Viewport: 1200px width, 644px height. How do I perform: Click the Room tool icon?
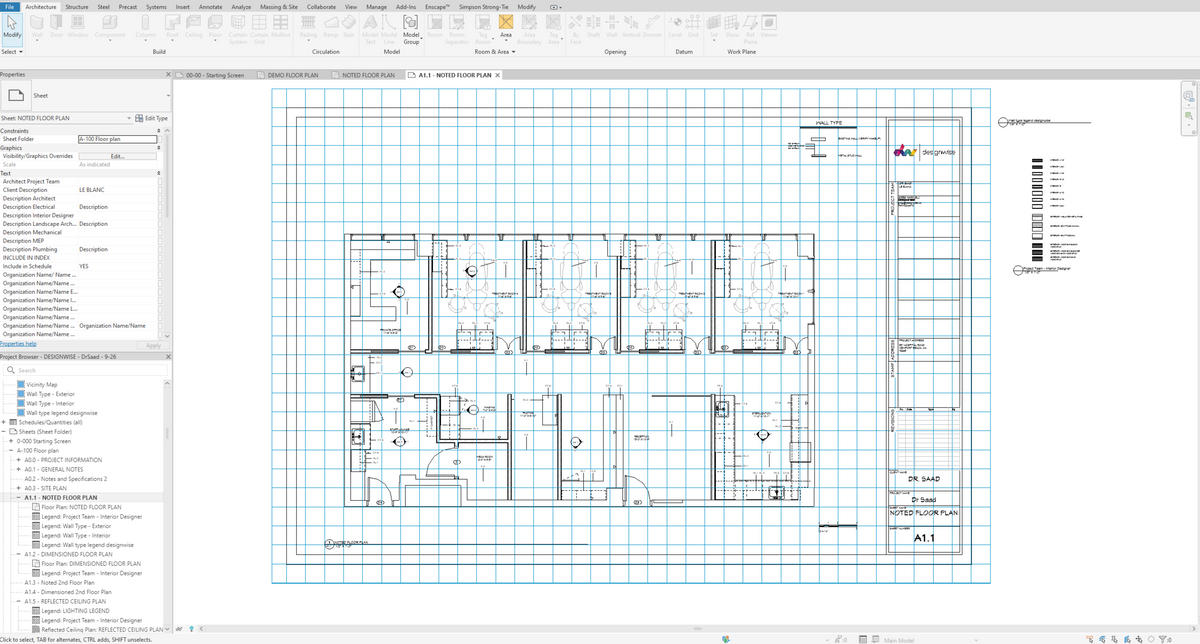point(435,23)
